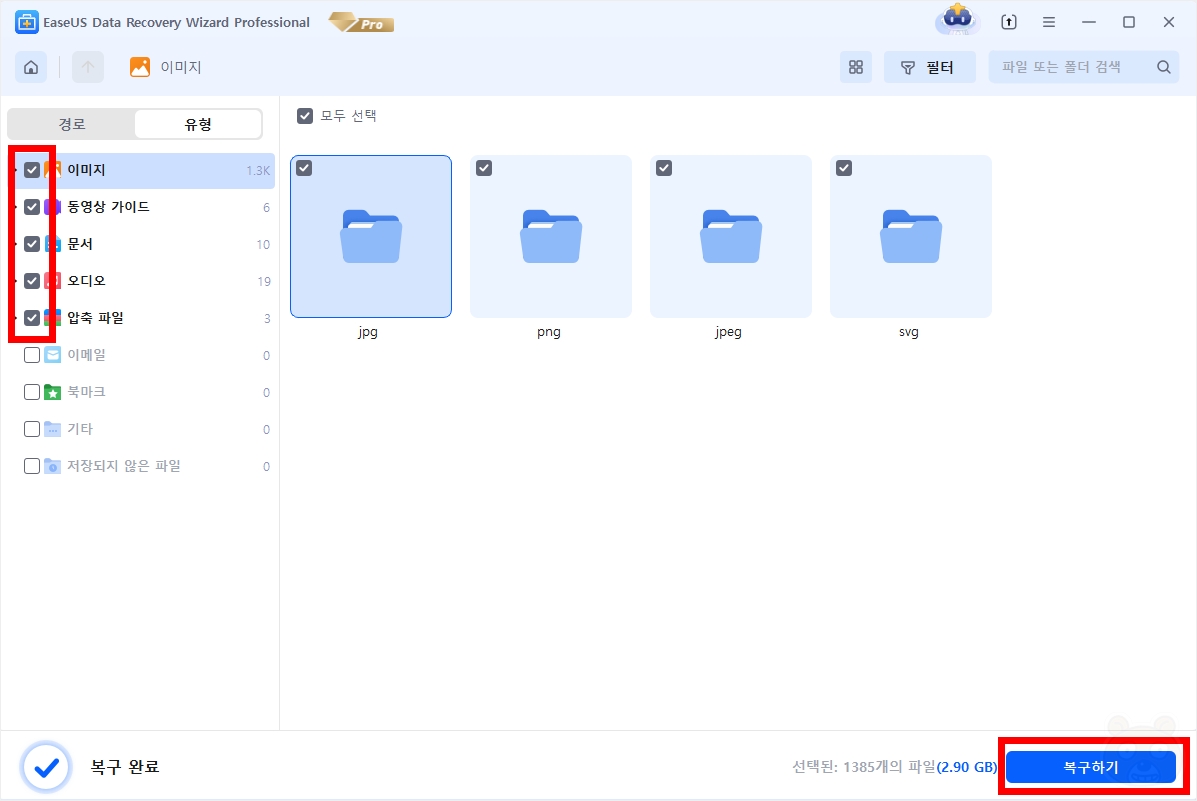Focus the 파일 또는 폴더 검색 field
1197x801 pixels.
pos(1083,67)
